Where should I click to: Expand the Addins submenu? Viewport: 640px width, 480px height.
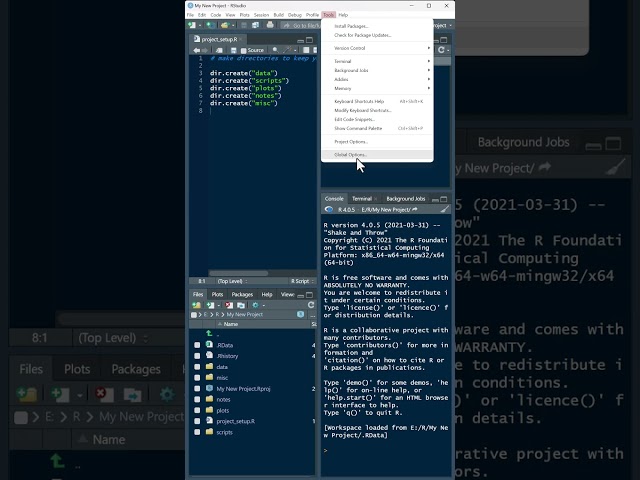[377, 79]
